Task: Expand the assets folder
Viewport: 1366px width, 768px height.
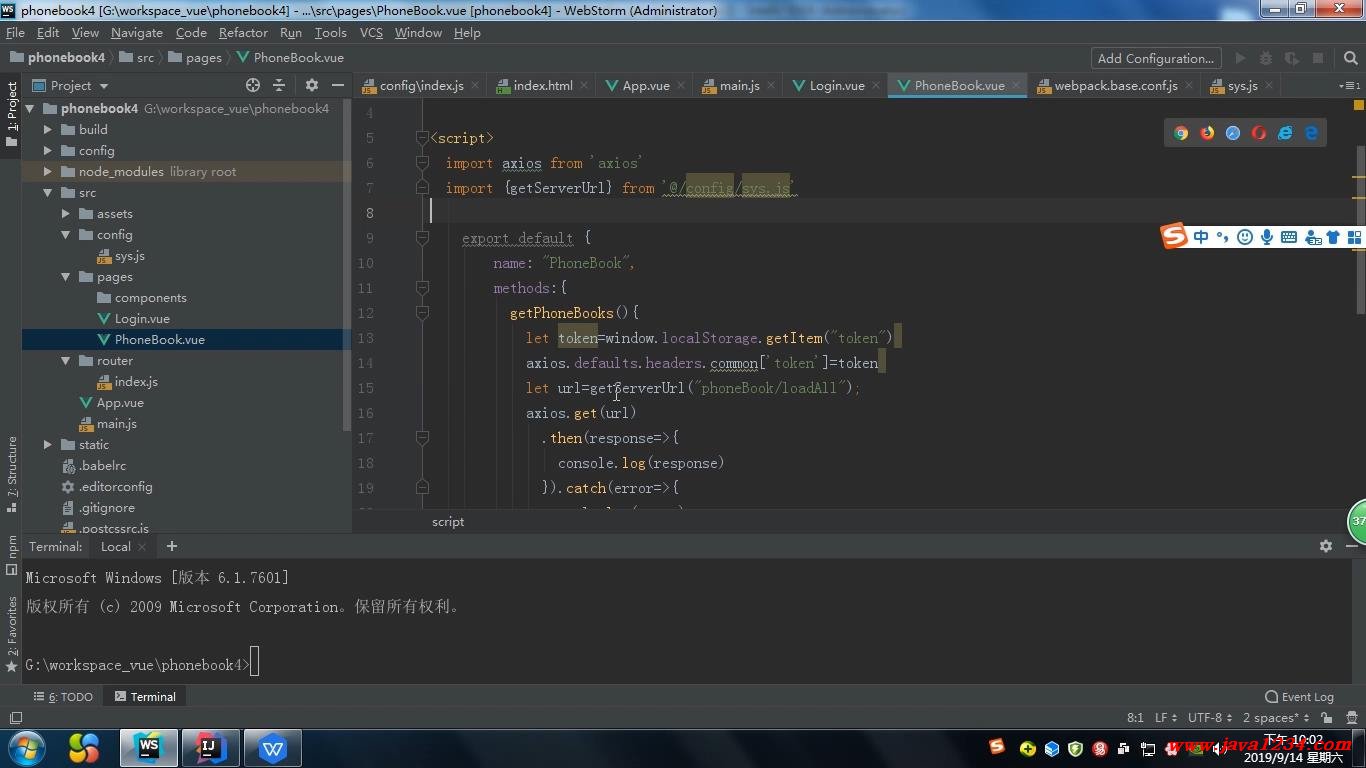Action: click(x=66, y=213)
